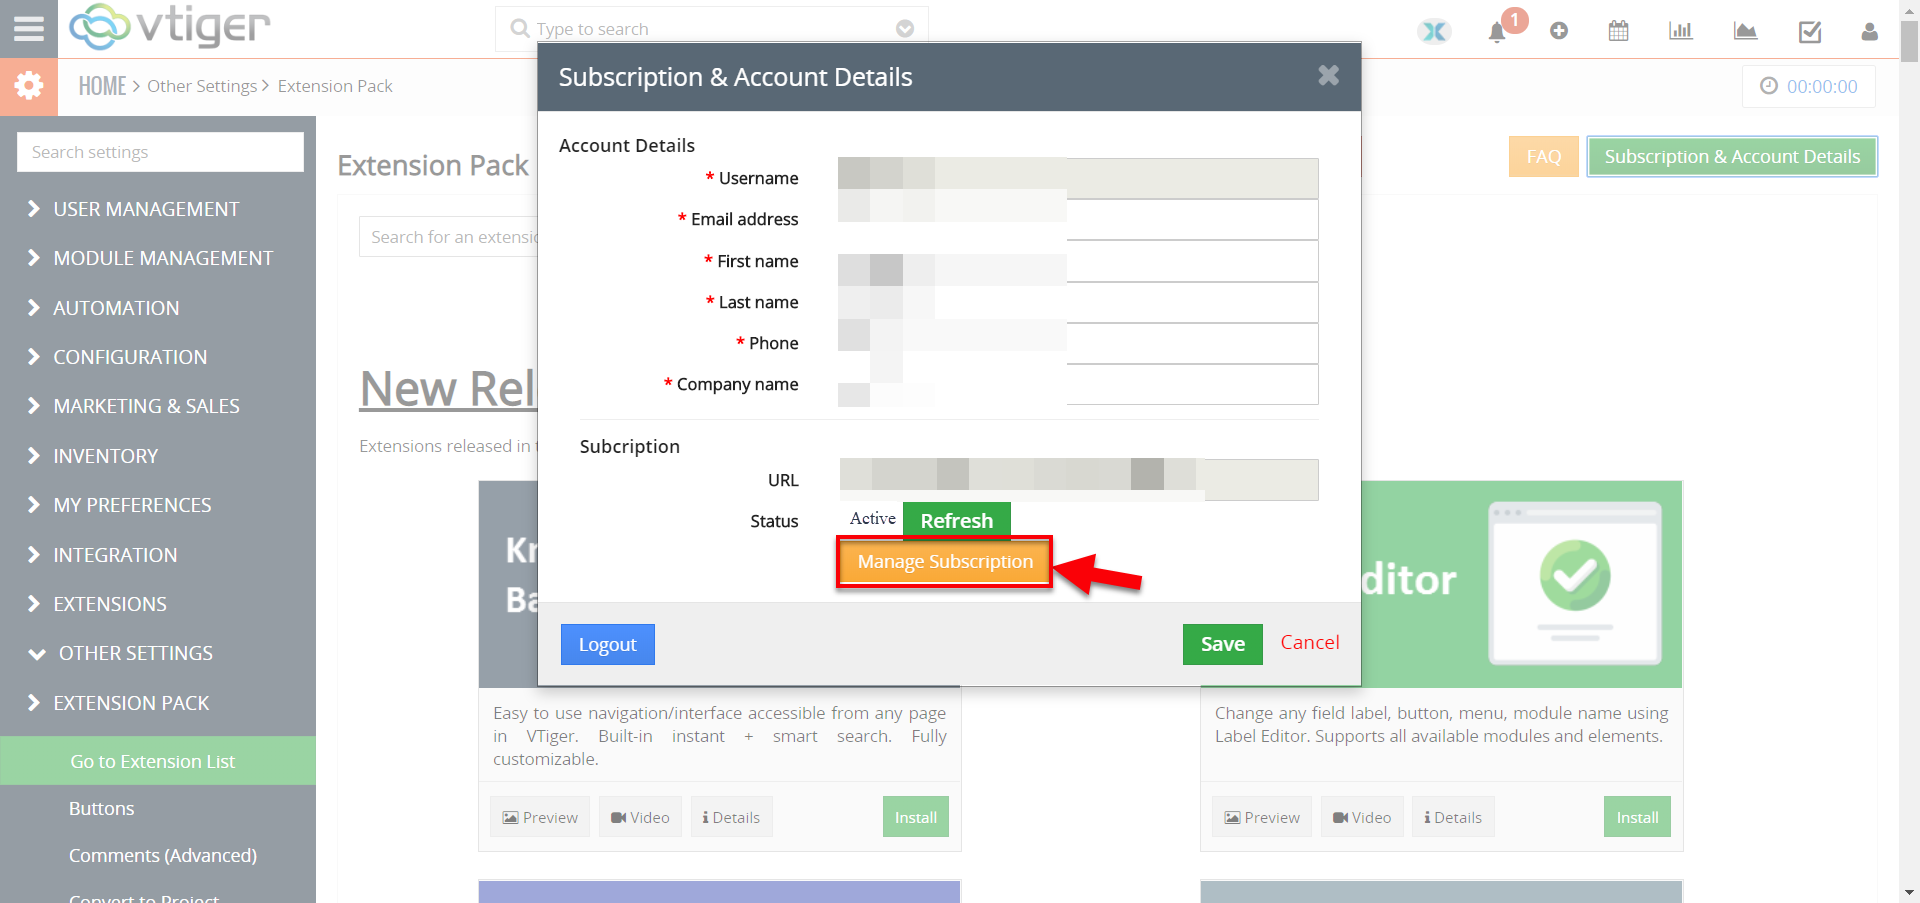Save the account details
Screen dimensions: 1920x903
pos(1222,644)
